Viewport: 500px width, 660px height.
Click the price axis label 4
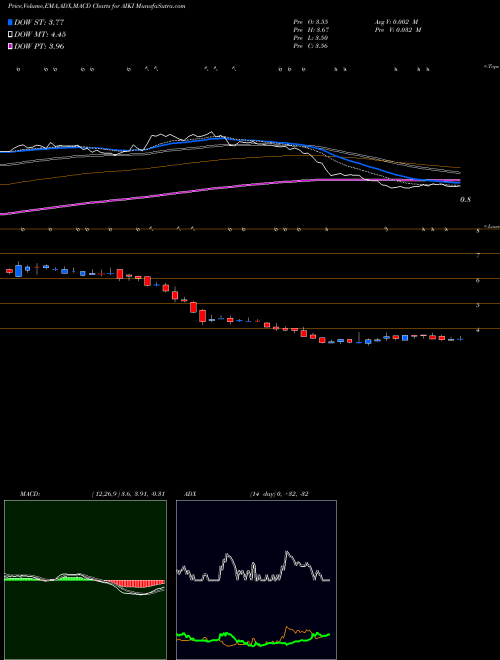[478, 330]
